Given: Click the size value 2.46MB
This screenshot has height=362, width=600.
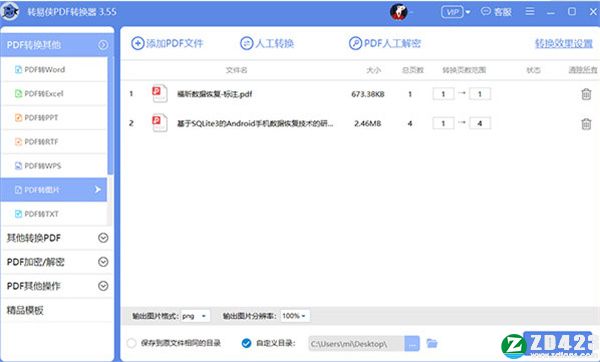Looking at the screenshot, I should click(368, 124).
